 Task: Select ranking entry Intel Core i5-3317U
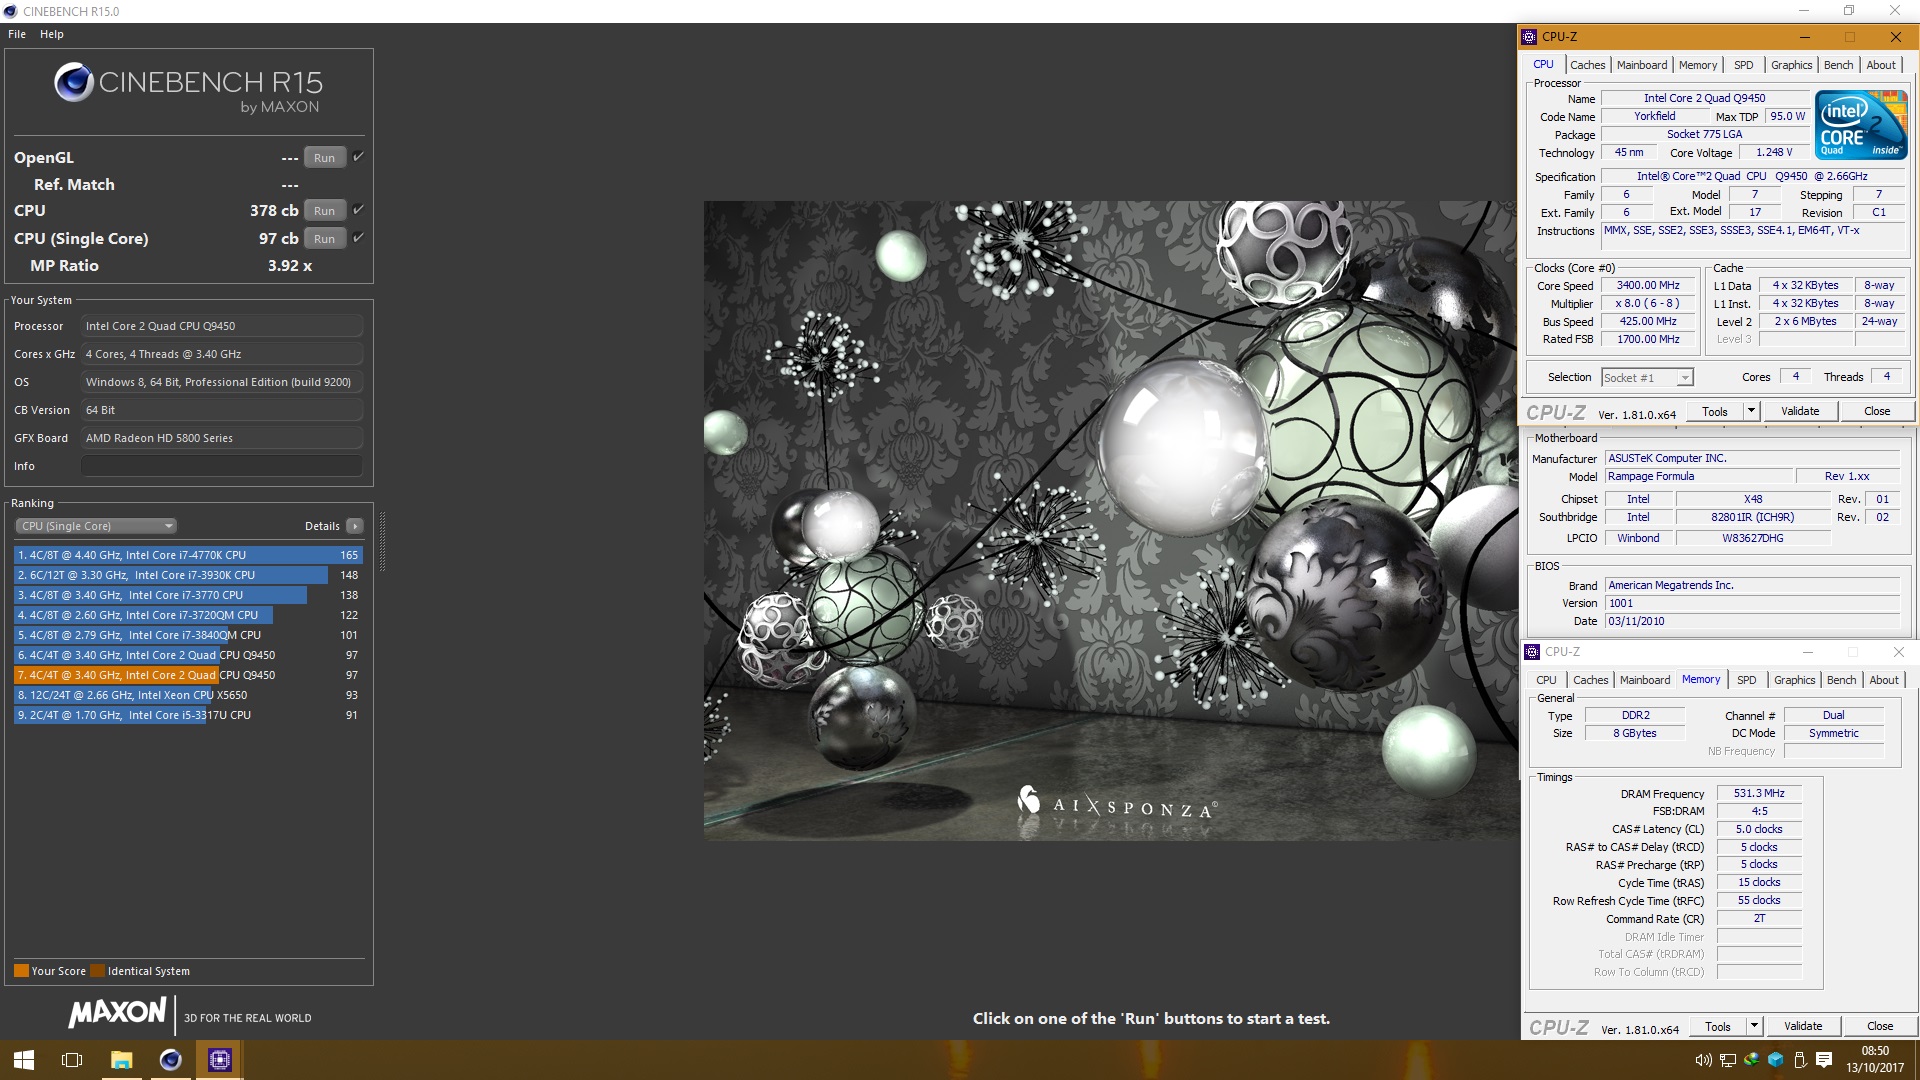[x=188, y=715]
